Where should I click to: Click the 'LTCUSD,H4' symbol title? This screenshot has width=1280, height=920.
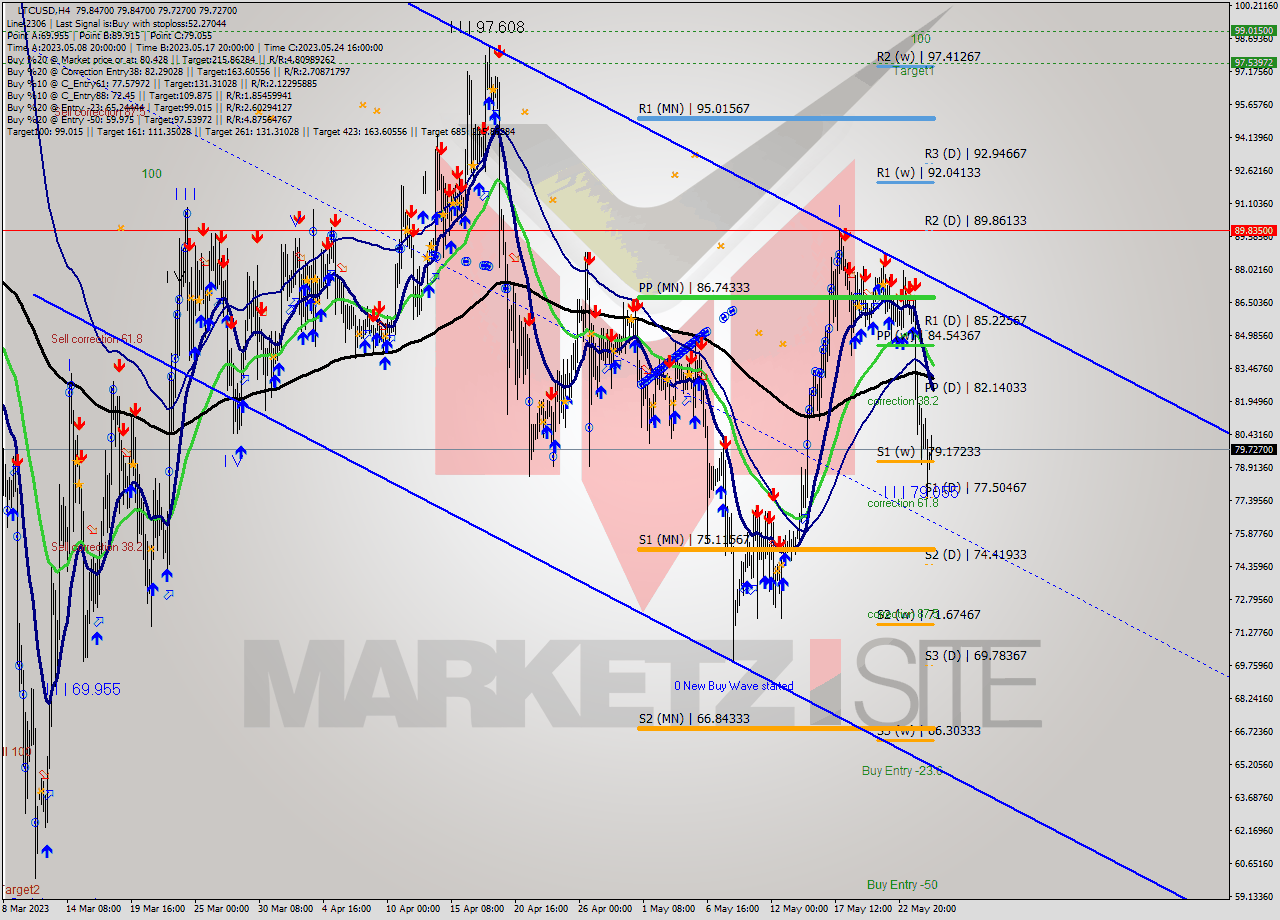point(43,10)
